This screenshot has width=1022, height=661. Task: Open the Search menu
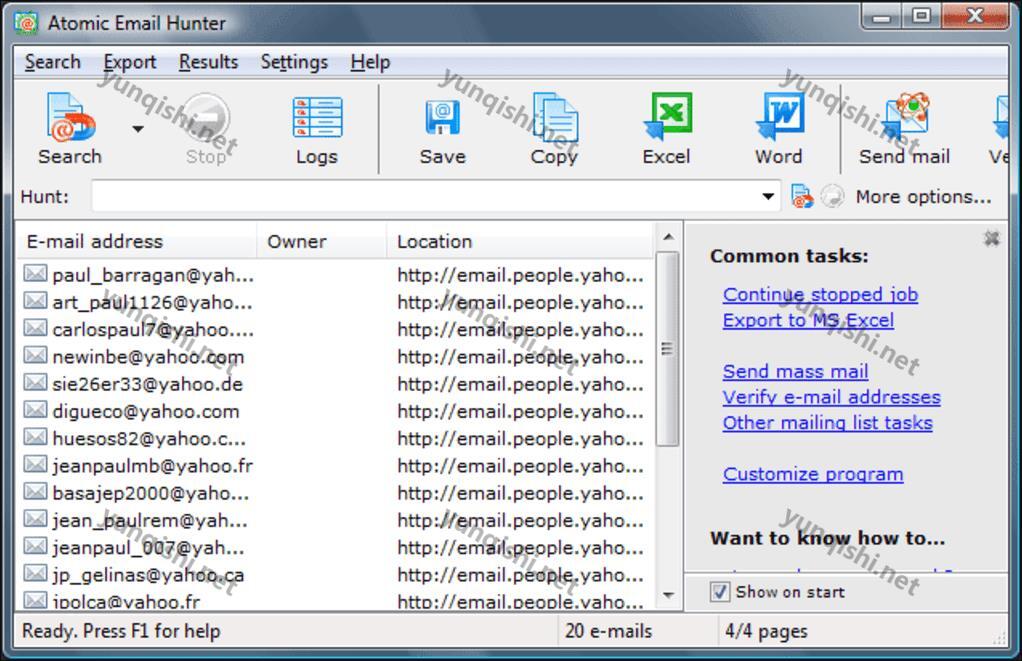[53, 62]
